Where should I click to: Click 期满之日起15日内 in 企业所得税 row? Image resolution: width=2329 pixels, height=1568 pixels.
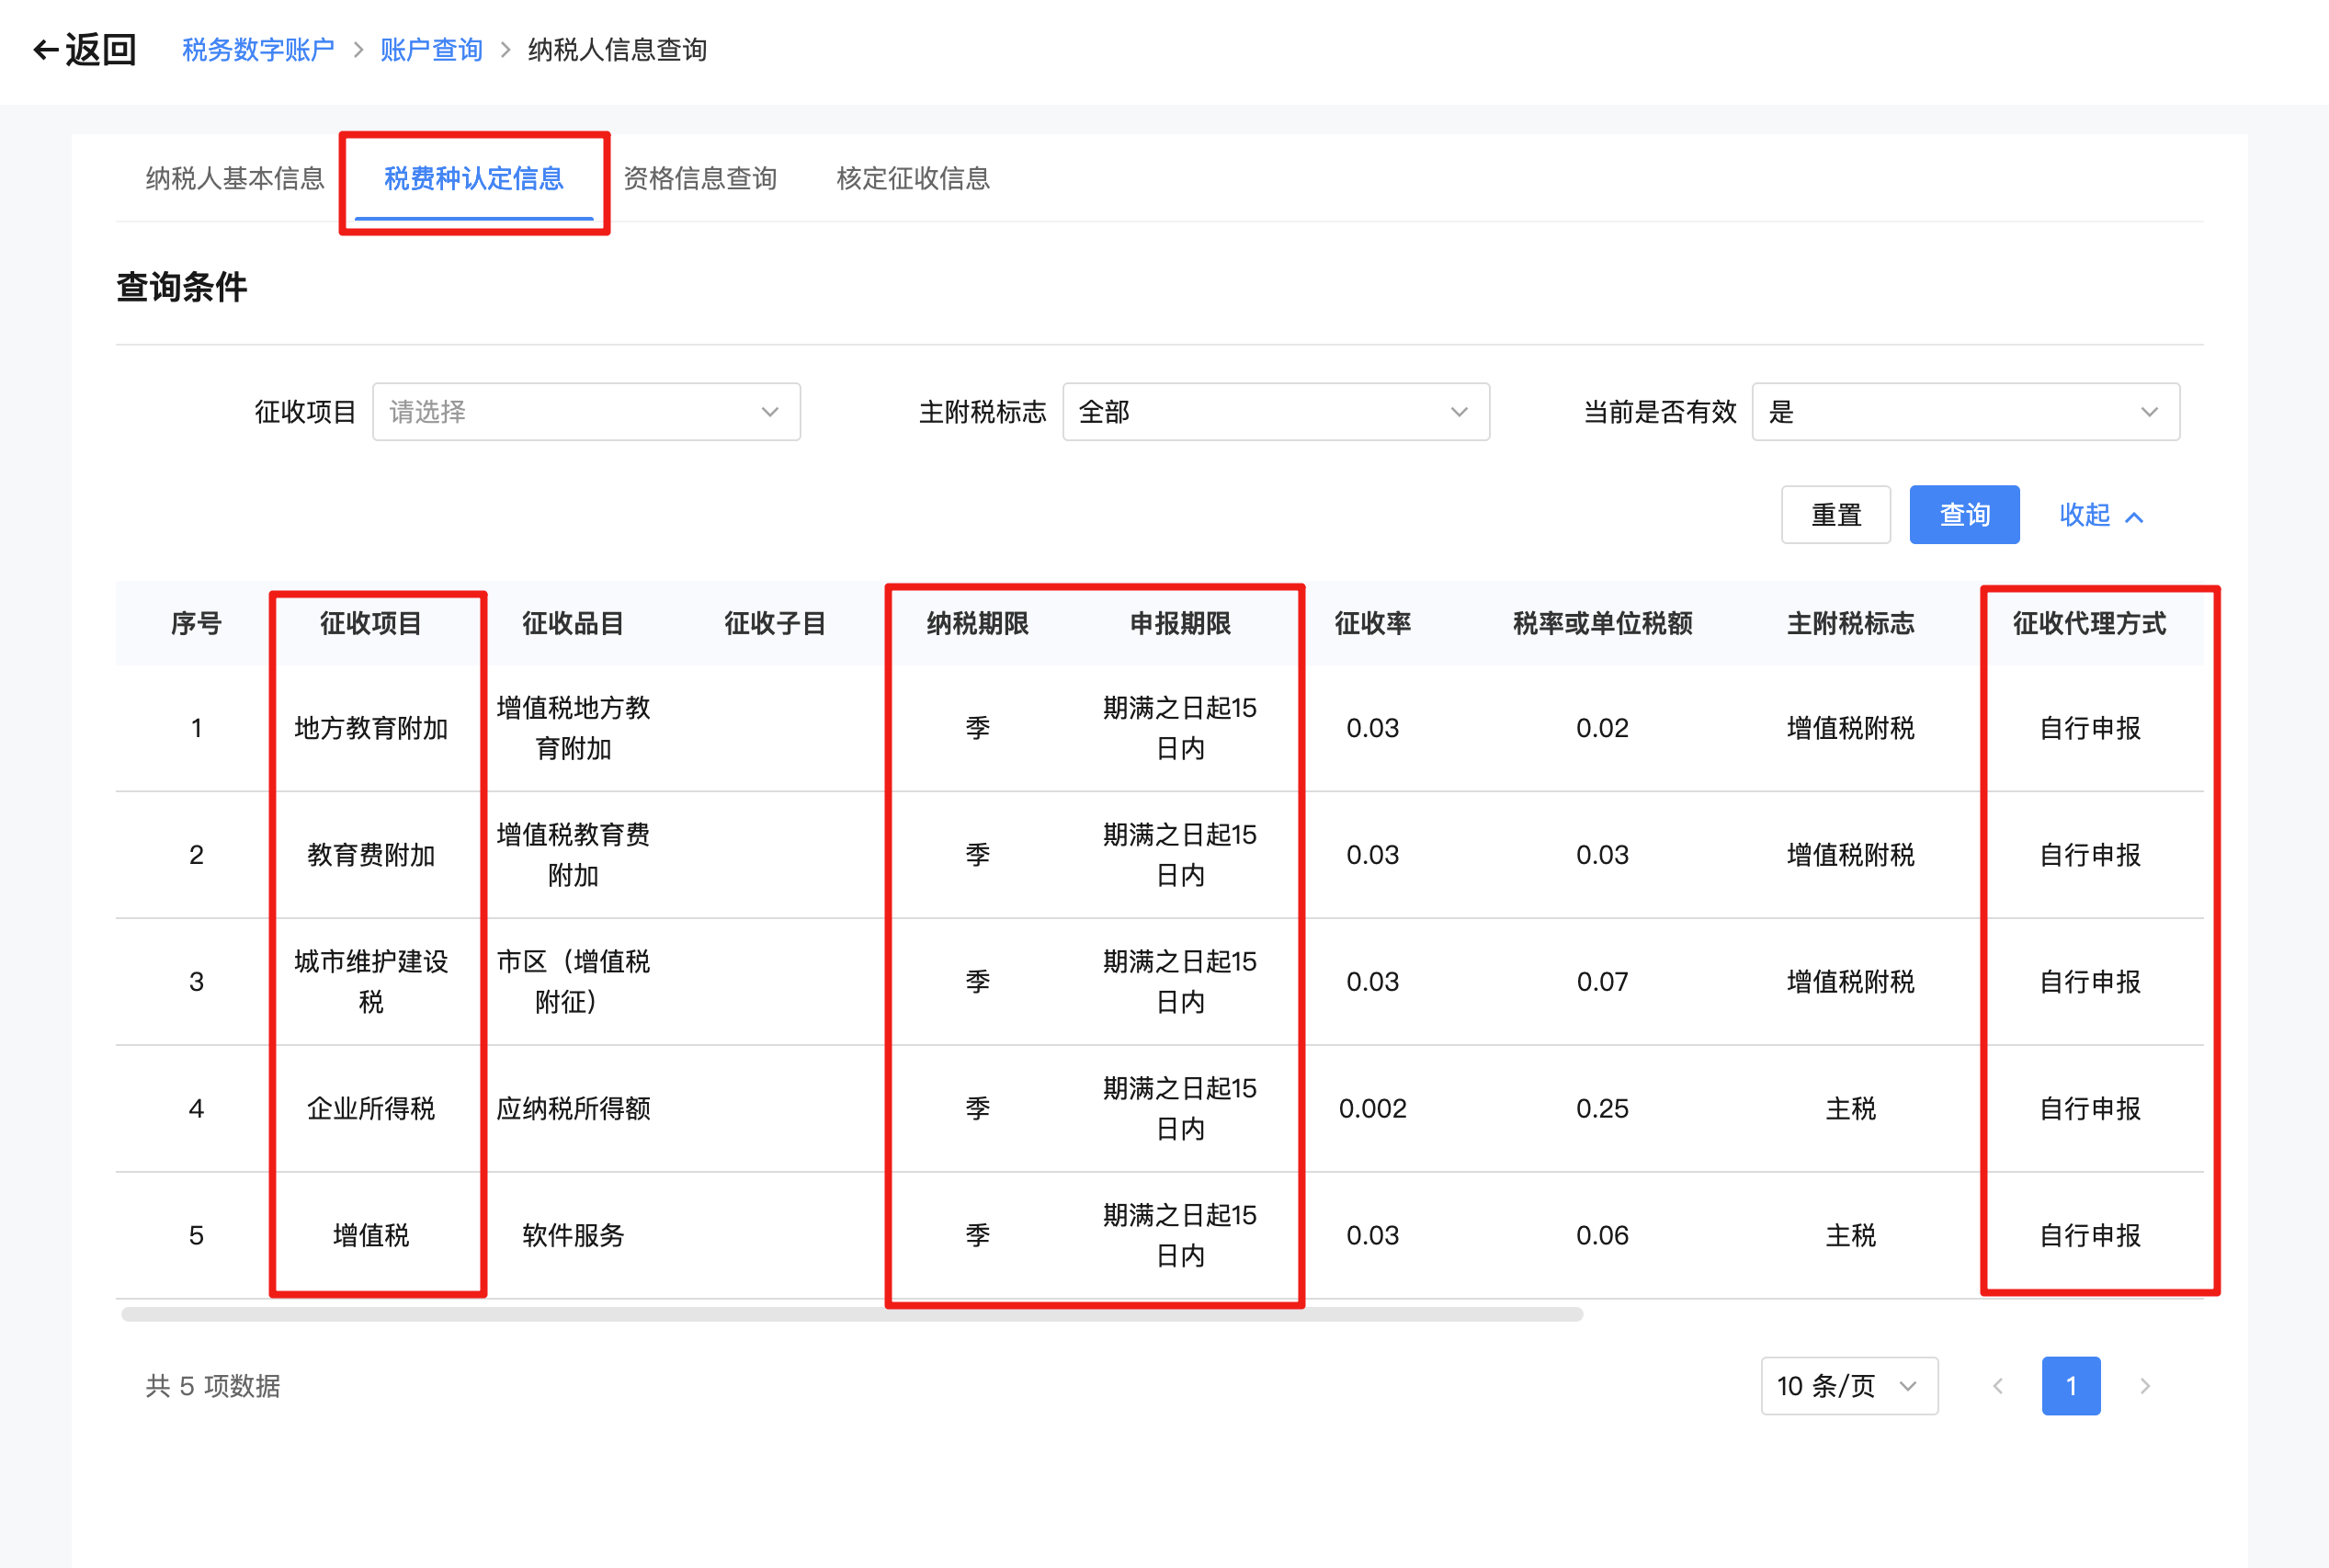point(1180,1108)
